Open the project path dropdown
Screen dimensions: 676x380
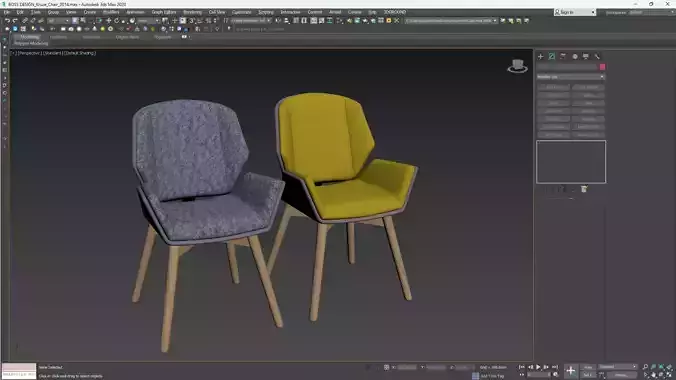(x=452, y=21)
